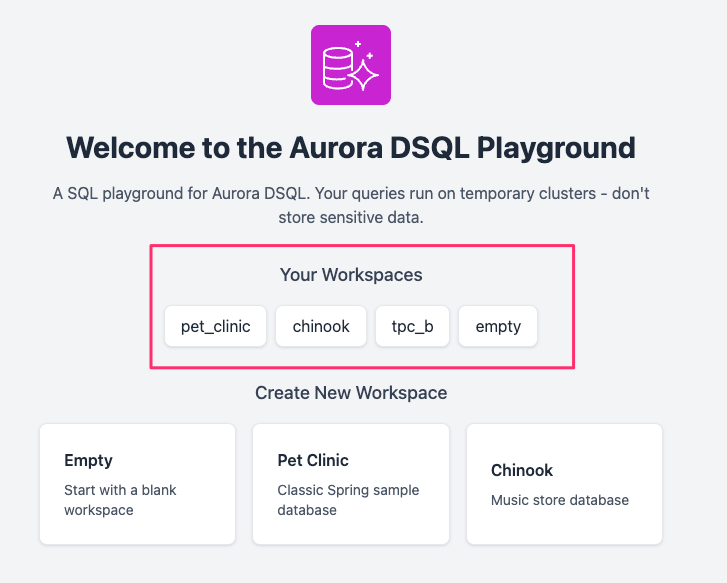Click the Aurora DSQL database logo icon

point(351,65)
